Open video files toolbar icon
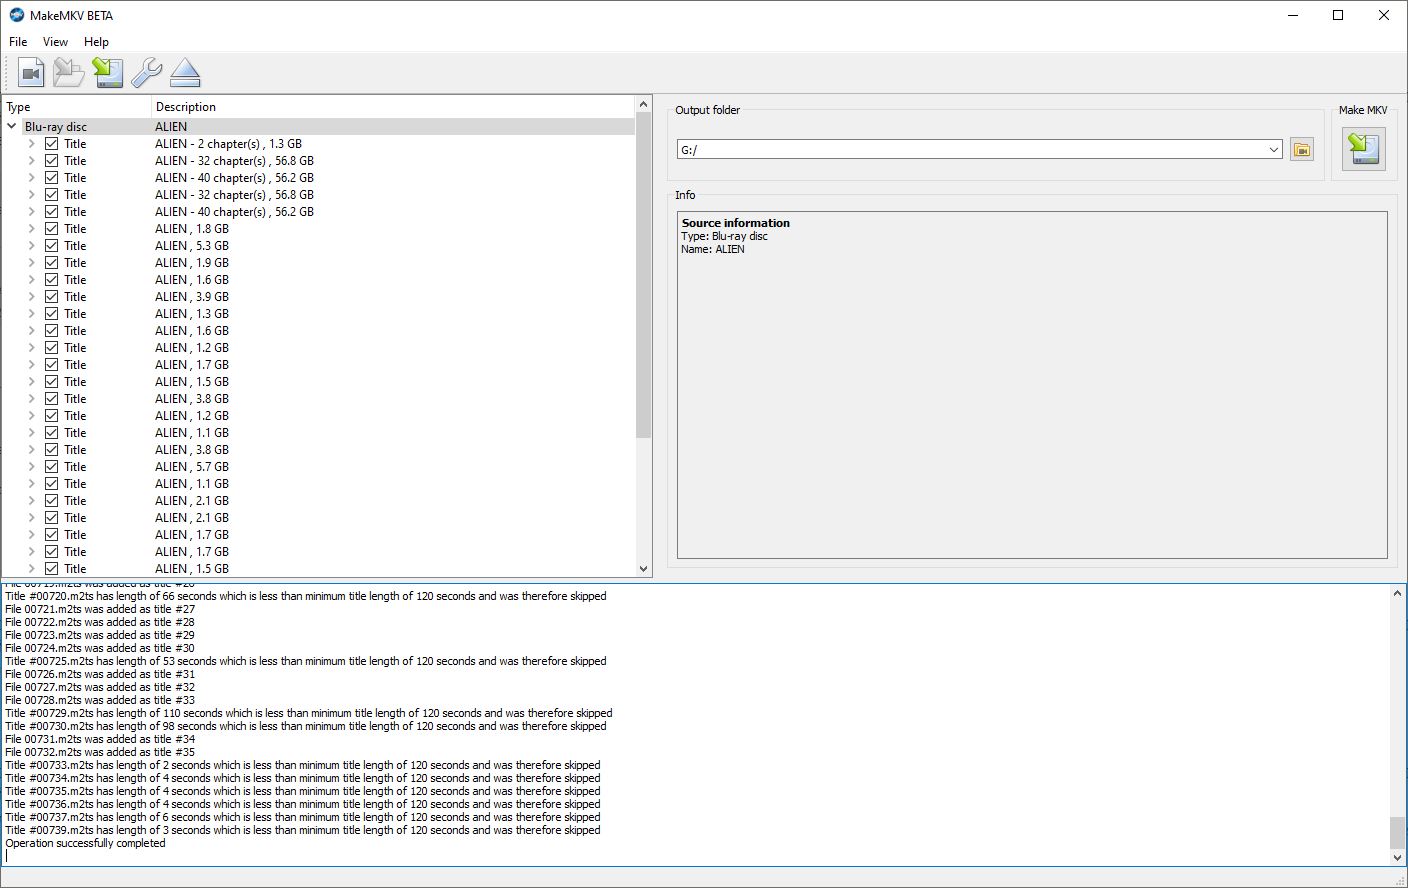 coord(31,72)
